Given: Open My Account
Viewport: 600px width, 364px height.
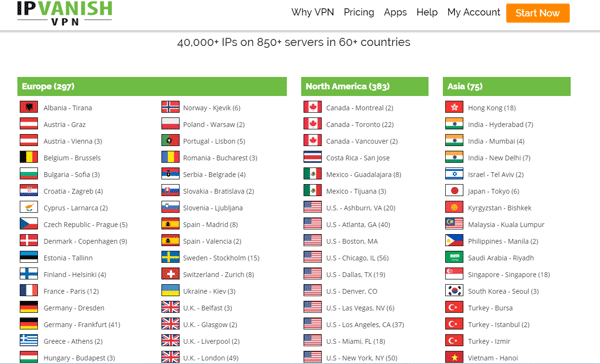Looking at the screenshot, I should click(x=473, y=12).
